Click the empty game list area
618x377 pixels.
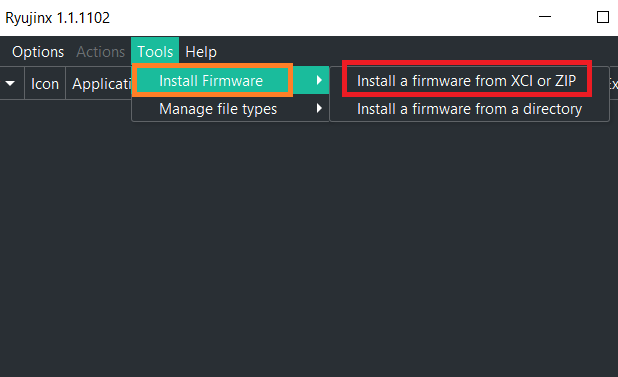[x=309, y=244]
